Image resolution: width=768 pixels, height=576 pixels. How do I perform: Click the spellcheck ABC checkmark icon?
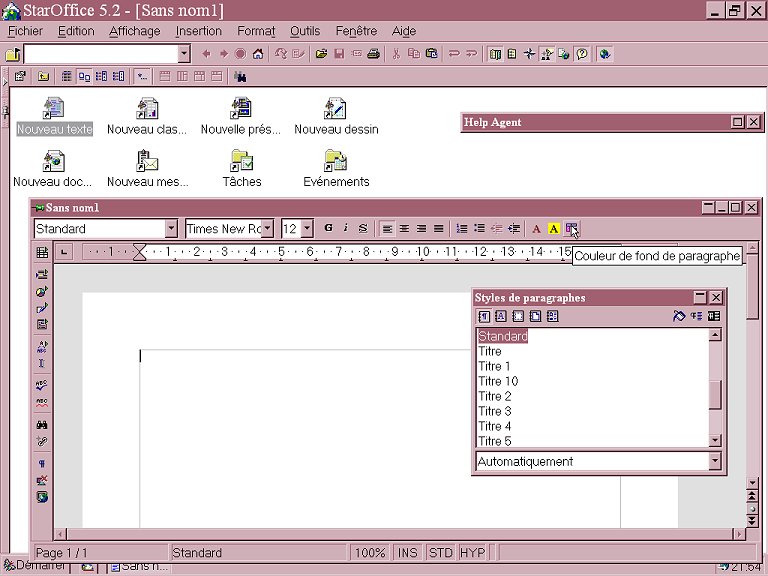pos(42,384)
